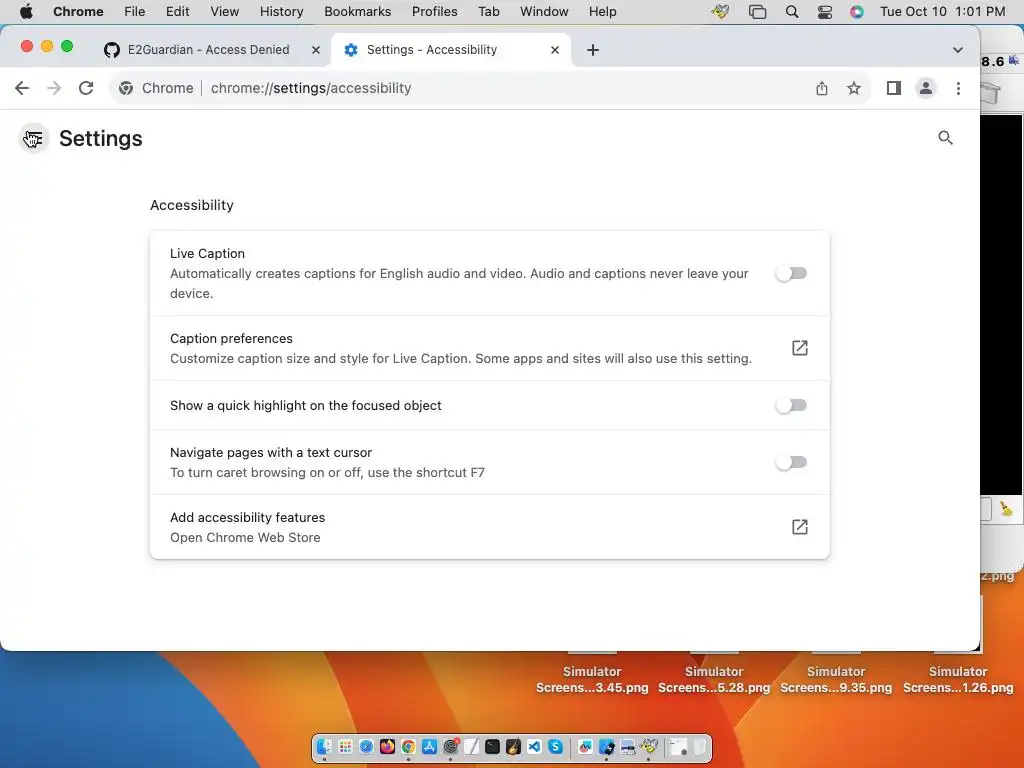Open the Tab menu

click(488, 12)
